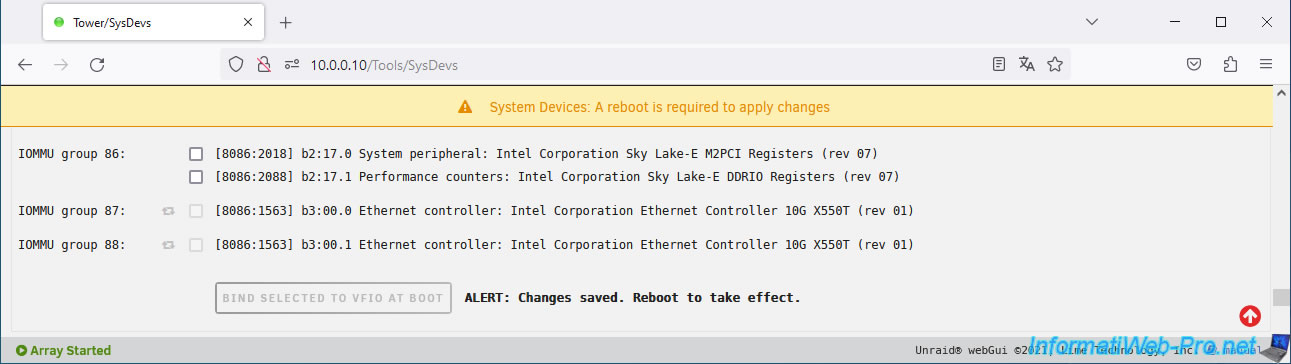The height and width of the screenshot is (364, 1291).
Task: Open the extensions puzzle icon
Action: [1230, 64]
